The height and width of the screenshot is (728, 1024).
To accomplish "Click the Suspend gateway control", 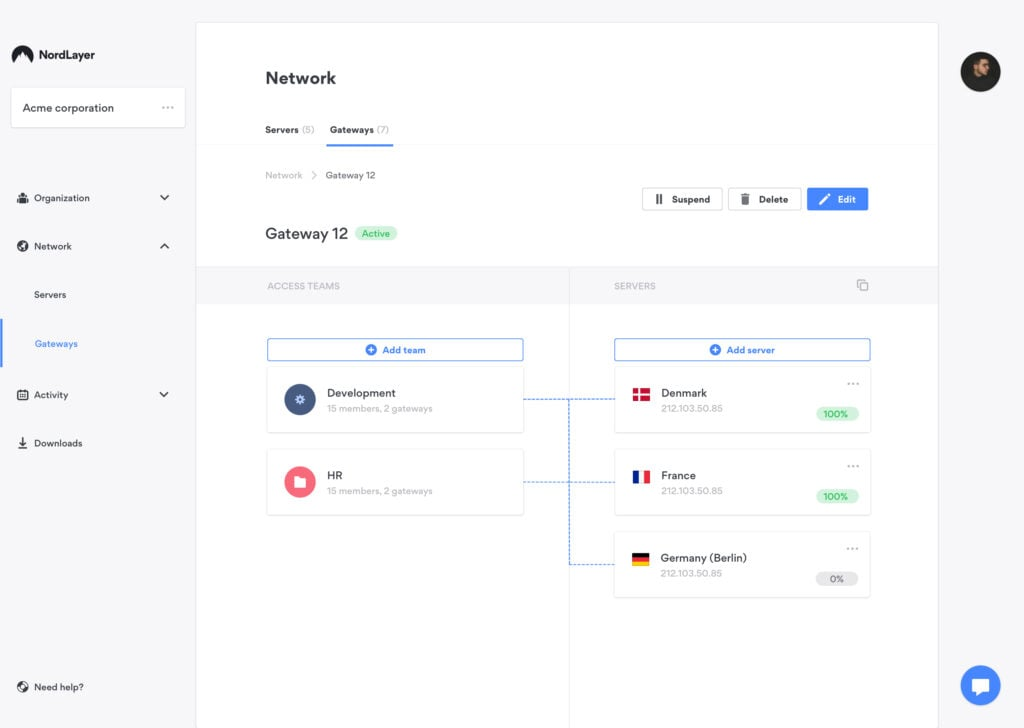I will pyautogui.click(x=682, y=199).
